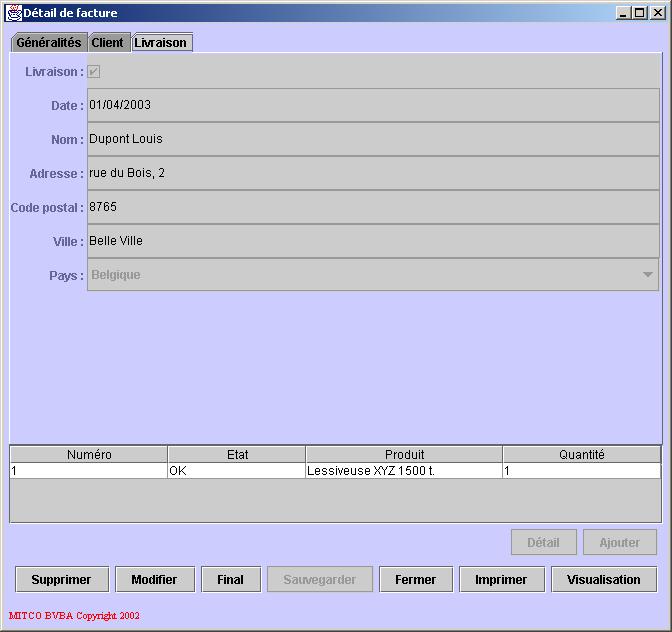This screenshot has width=672, height=632.
Task: Click the Final button
Action: point(231,579)
